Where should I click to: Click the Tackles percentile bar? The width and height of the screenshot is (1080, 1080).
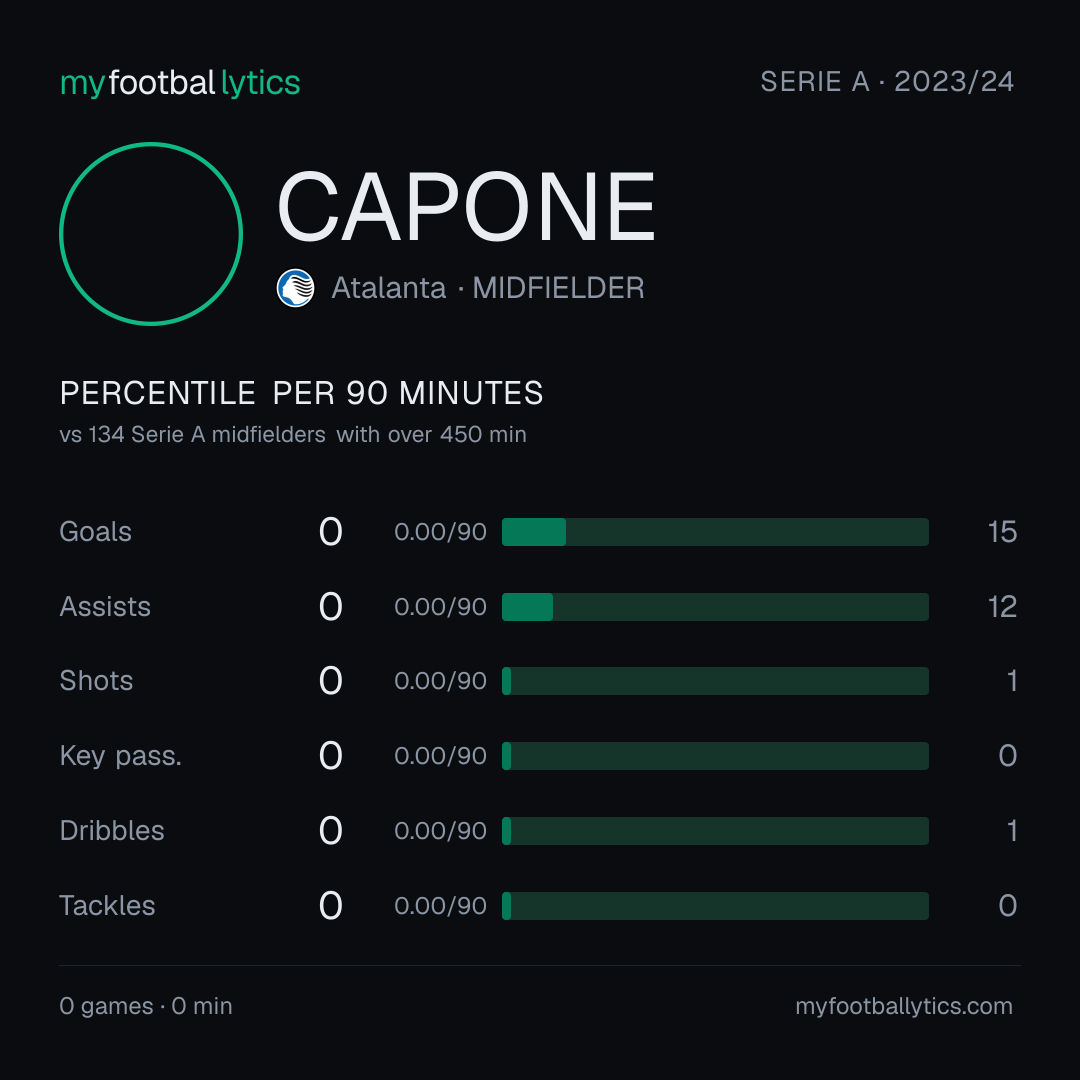(x=715, y=906)
